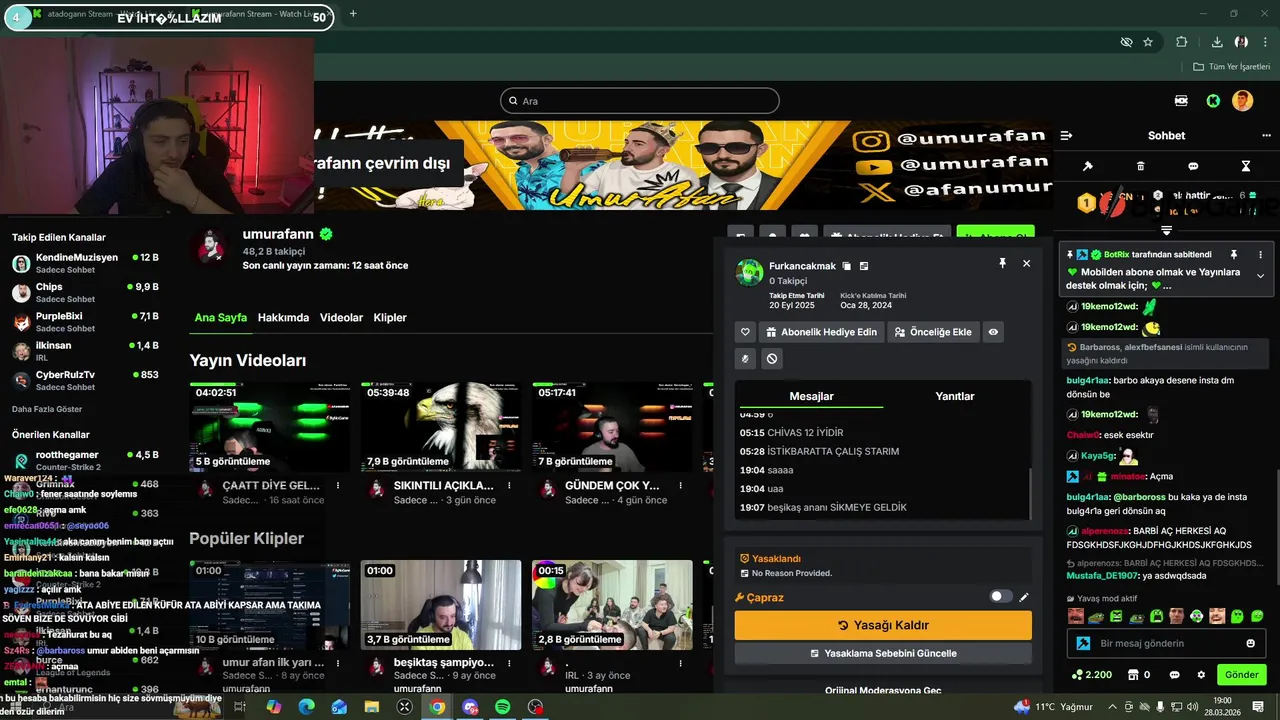This screenshot has height=720, width=1280.
Task: Open chat settings gear icon
Action: coord(1201,675)
